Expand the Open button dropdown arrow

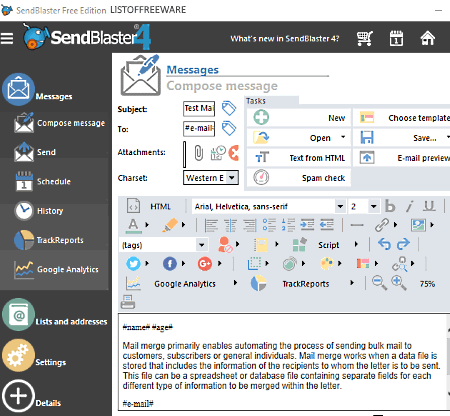pos(343,137)
